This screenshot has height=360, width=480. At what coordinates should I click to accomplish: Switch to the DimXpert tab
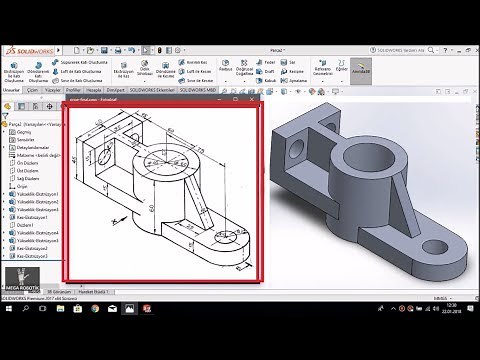[115, 90]
